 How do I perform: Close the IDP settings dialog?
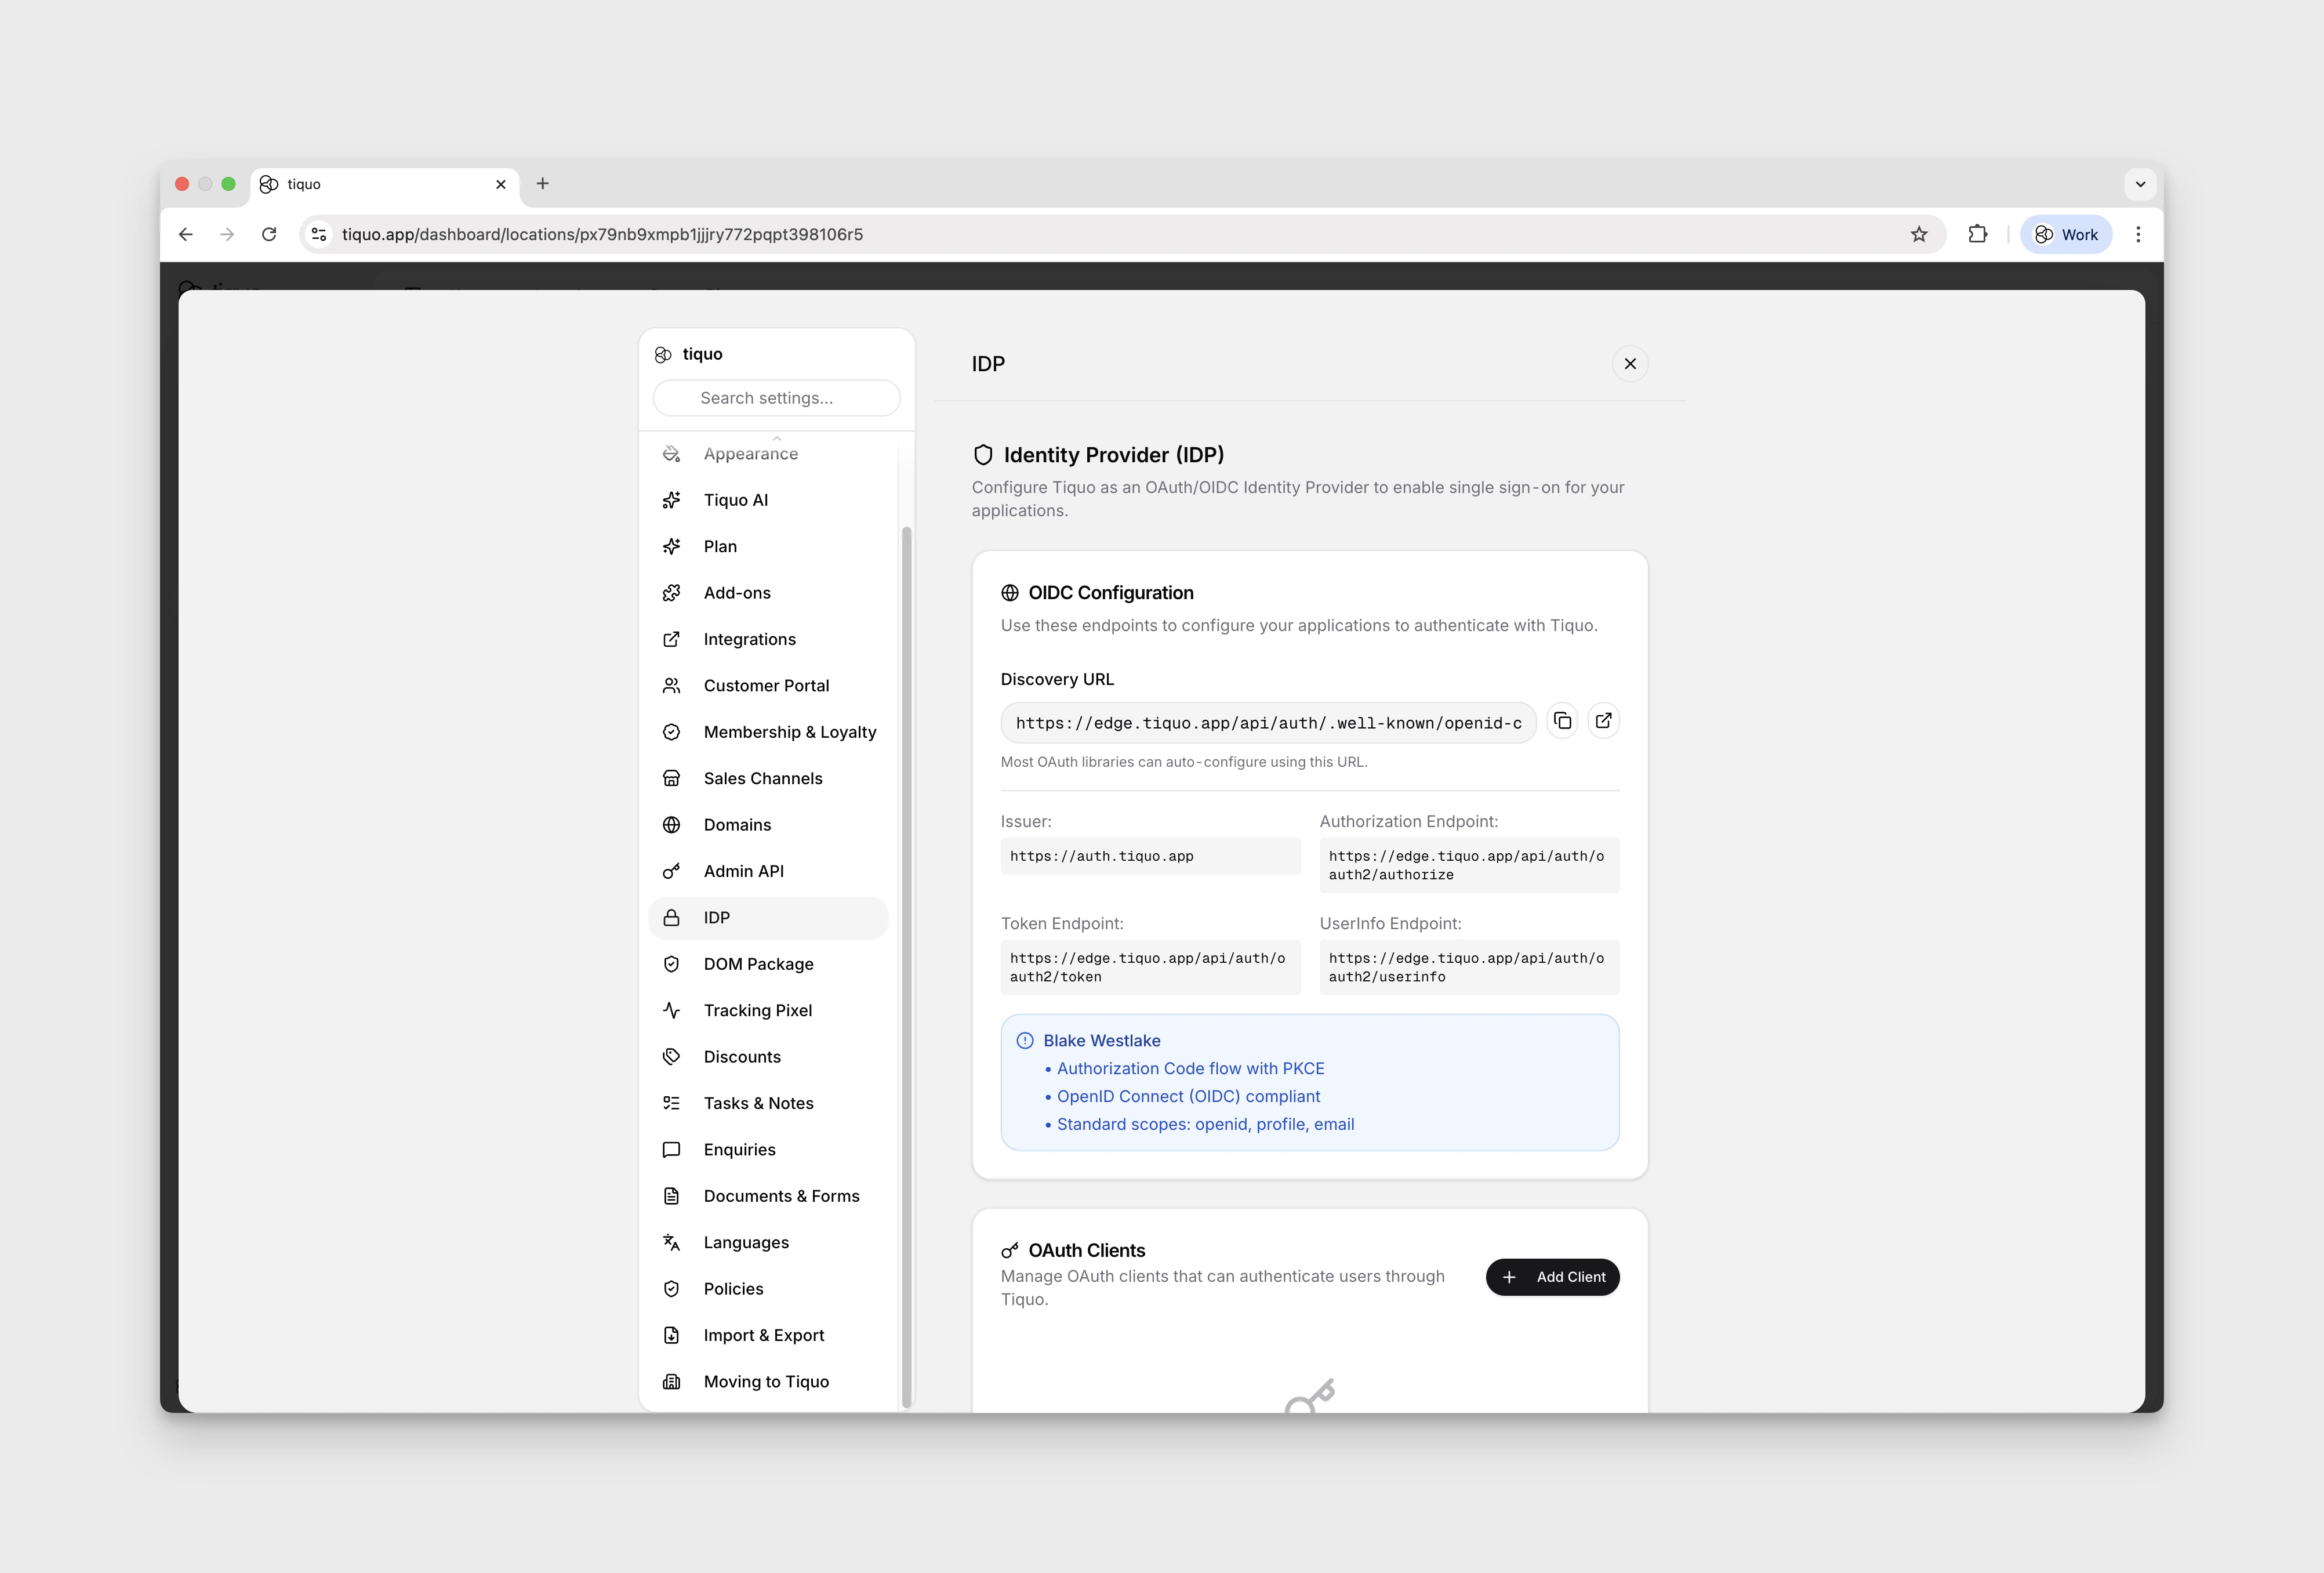point(1630,364)
